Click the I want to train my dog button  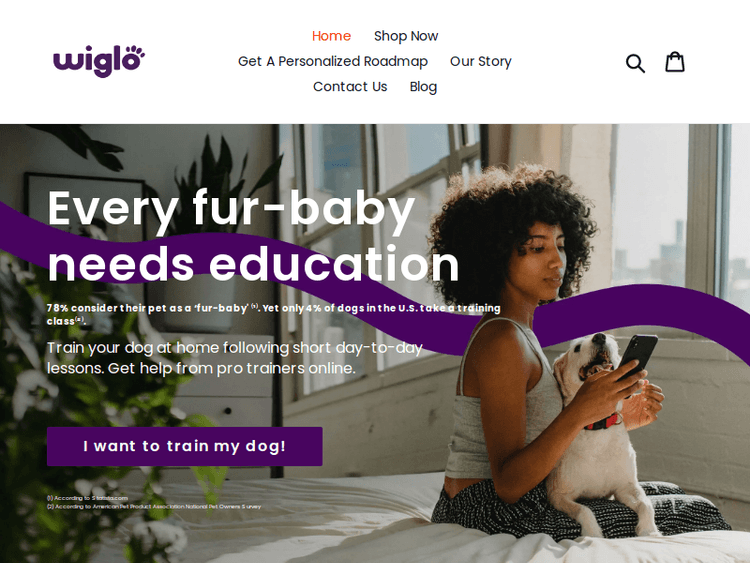(x=185, y=446)
